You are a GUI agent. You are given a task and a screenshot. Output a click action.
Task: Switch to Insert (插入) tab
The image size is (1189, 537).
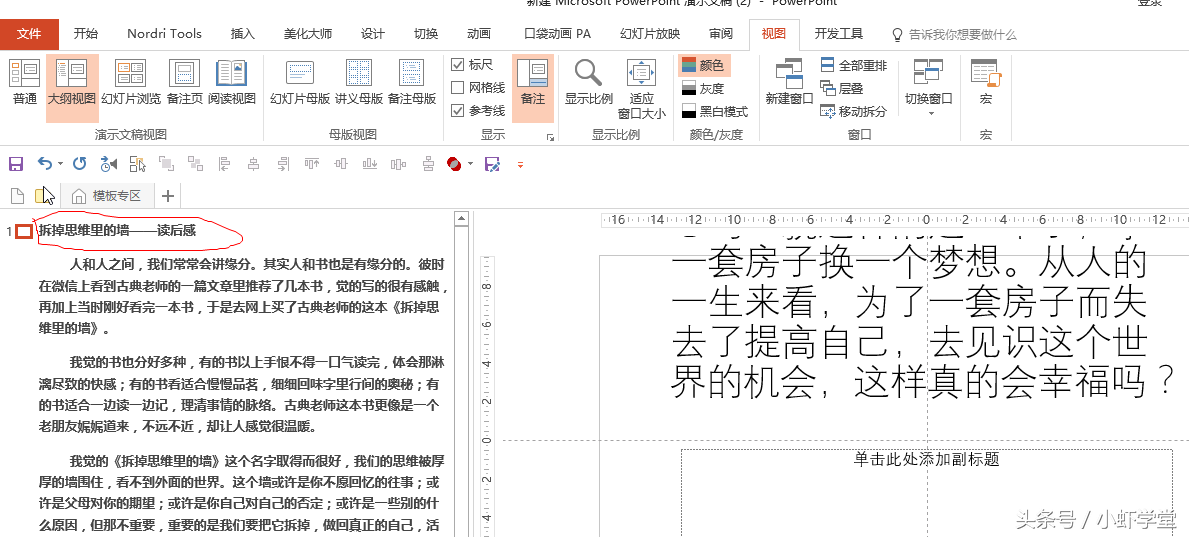(243, 33)
